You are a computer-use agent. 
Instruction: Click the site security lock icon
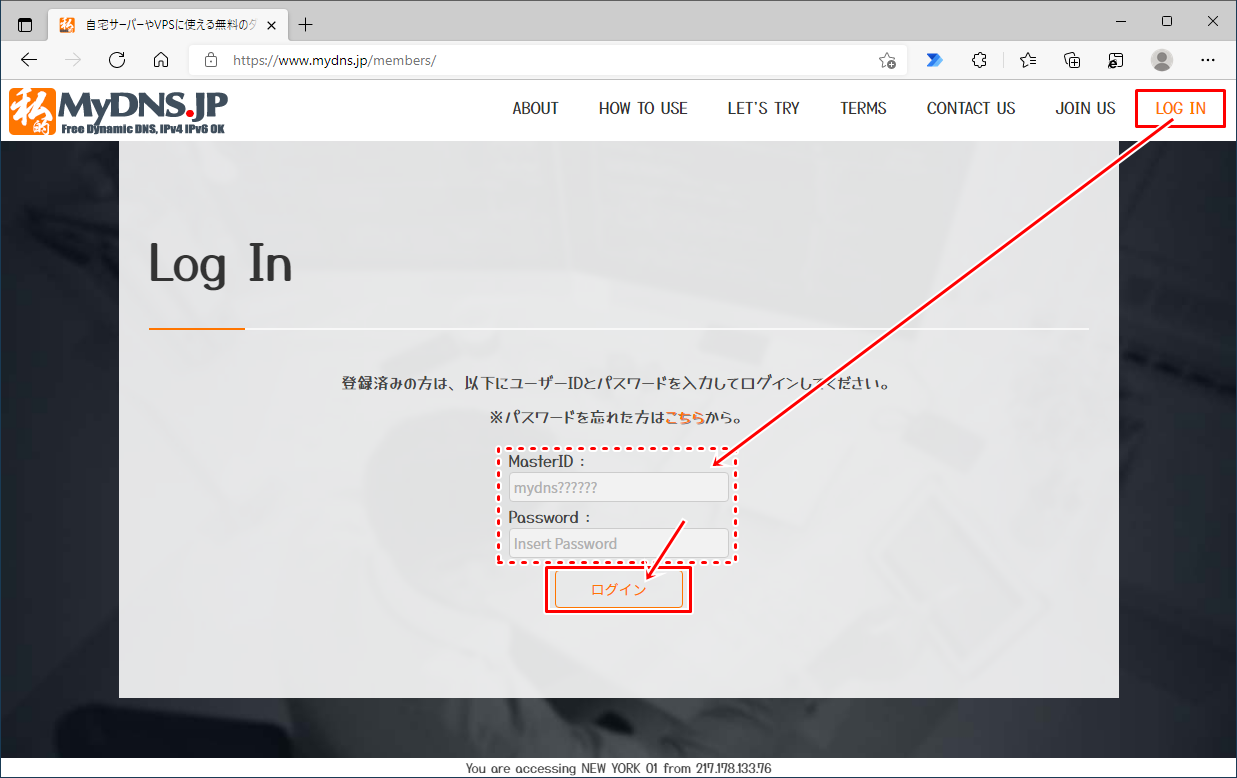(x=210, y=60)
